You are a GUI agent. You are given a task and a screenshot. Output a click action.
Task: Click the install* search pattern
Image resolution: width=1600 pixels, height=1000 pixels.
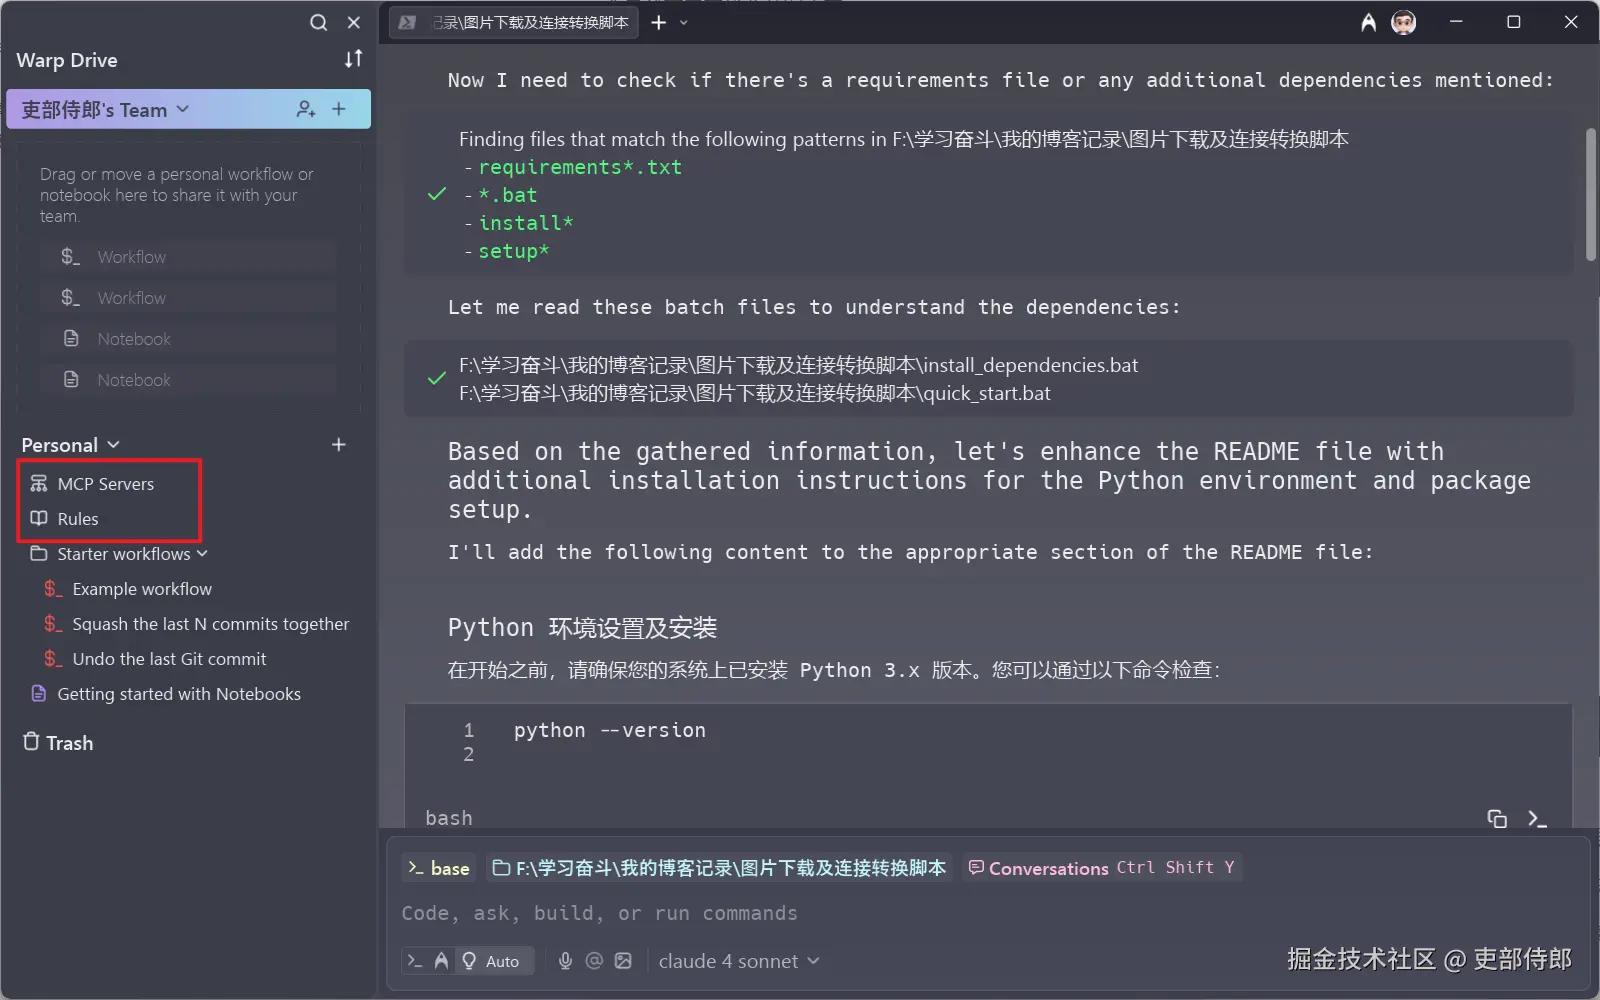(526, 223)
